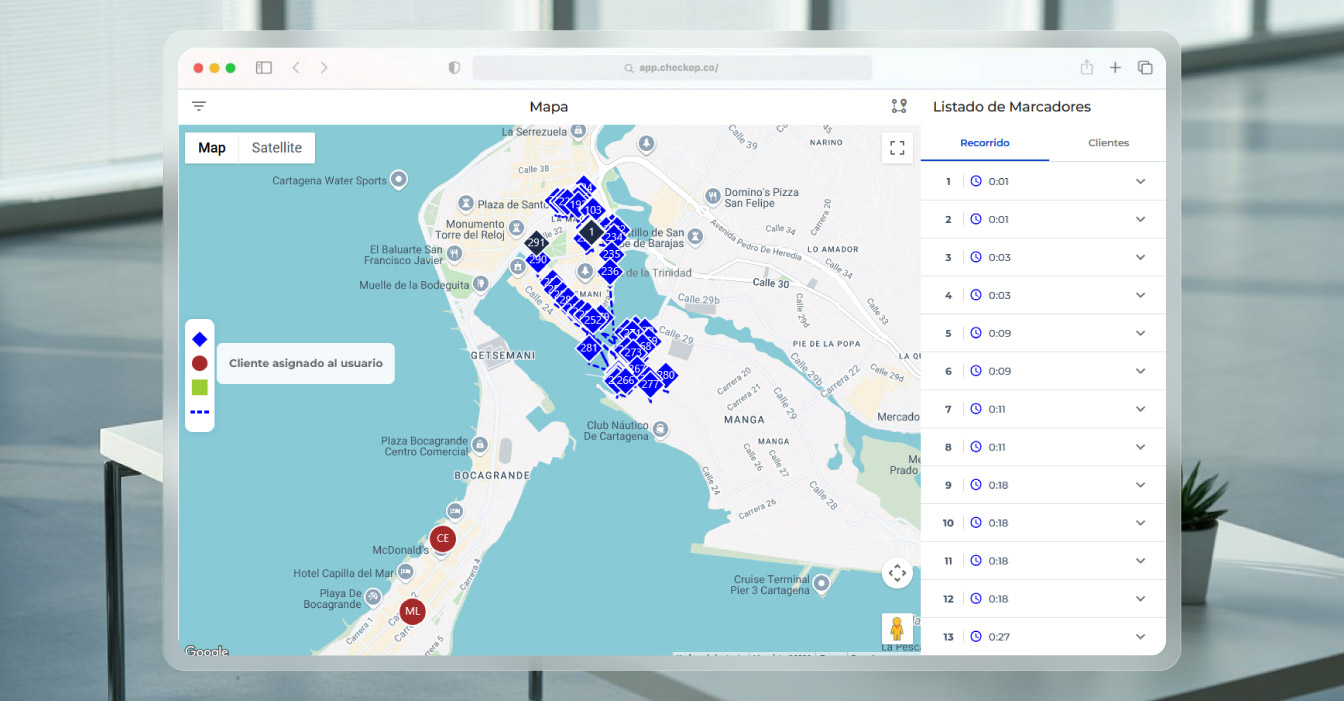Click the Street View pegman icon

(x=897, y=629)
